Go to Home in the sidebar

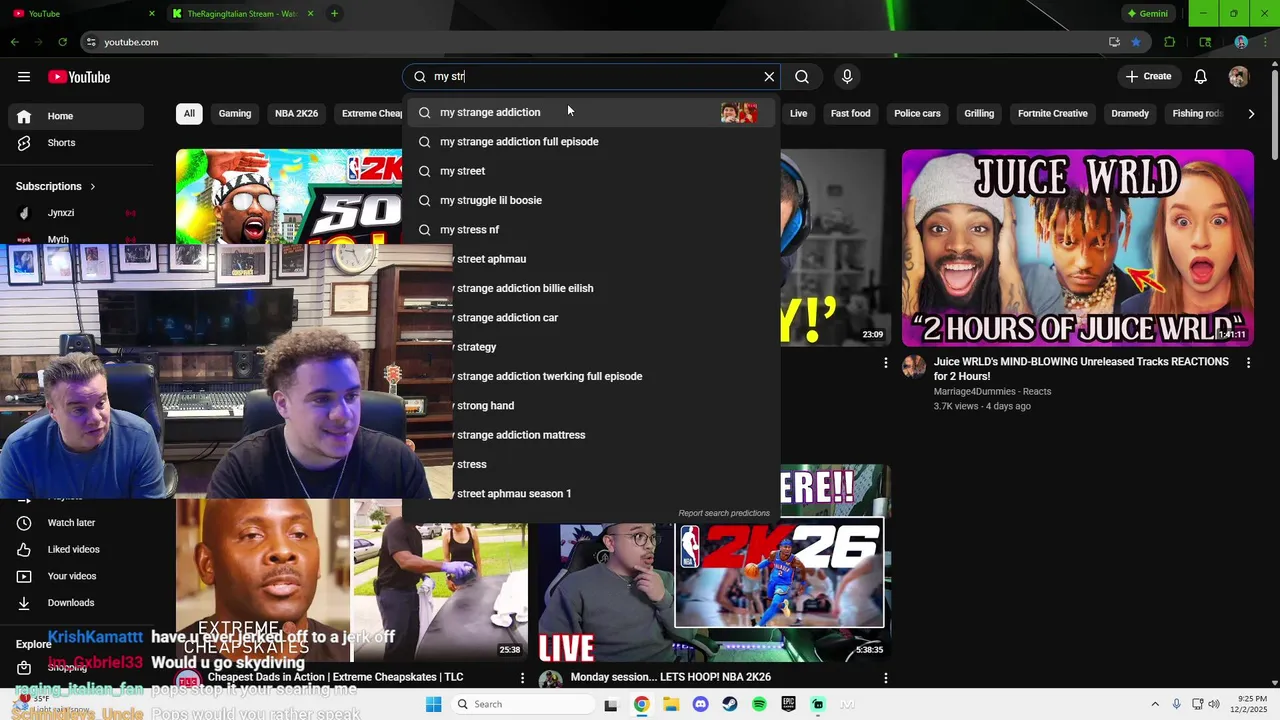[x=76, y=116]
